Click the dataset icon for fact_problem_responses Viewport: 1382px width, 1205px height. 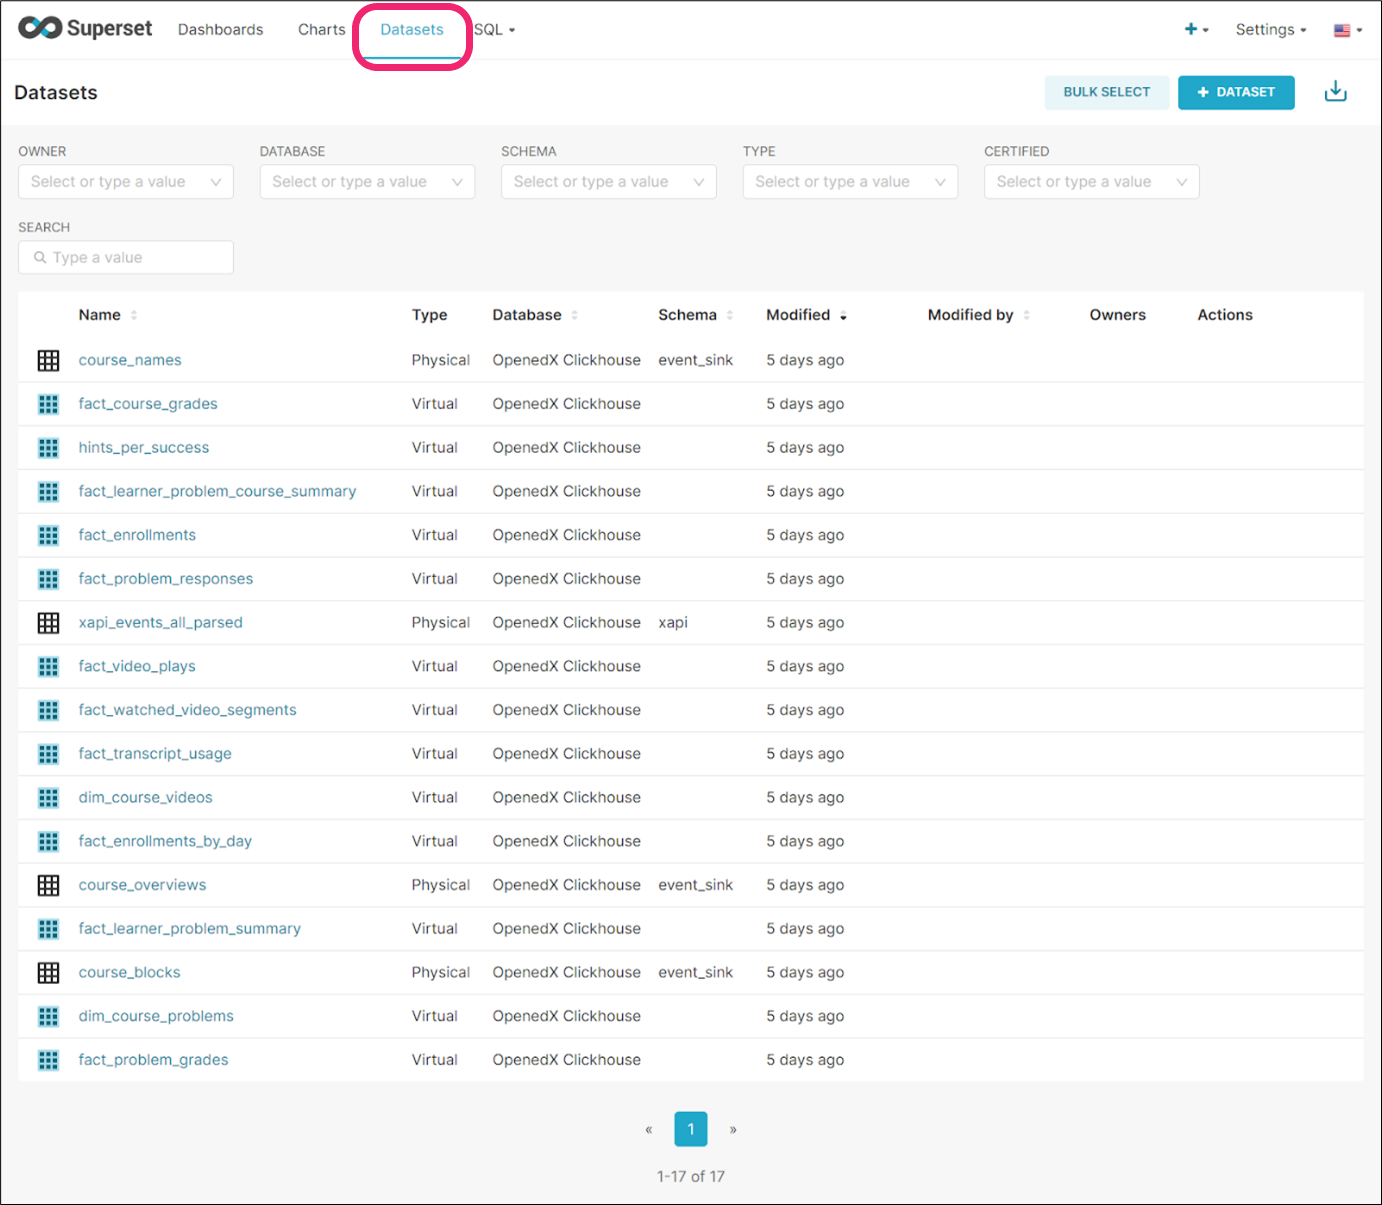48,579
